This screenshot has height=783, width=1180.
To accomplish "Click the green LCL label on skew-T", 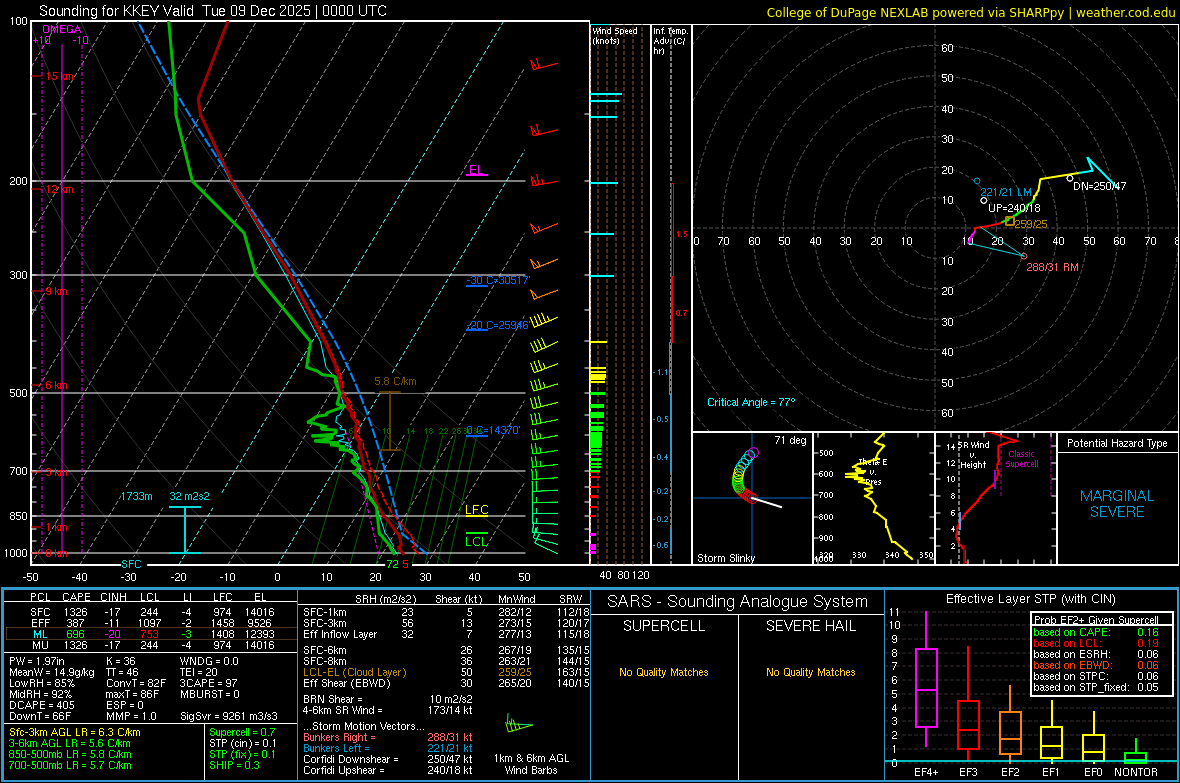I will point(476,541).
